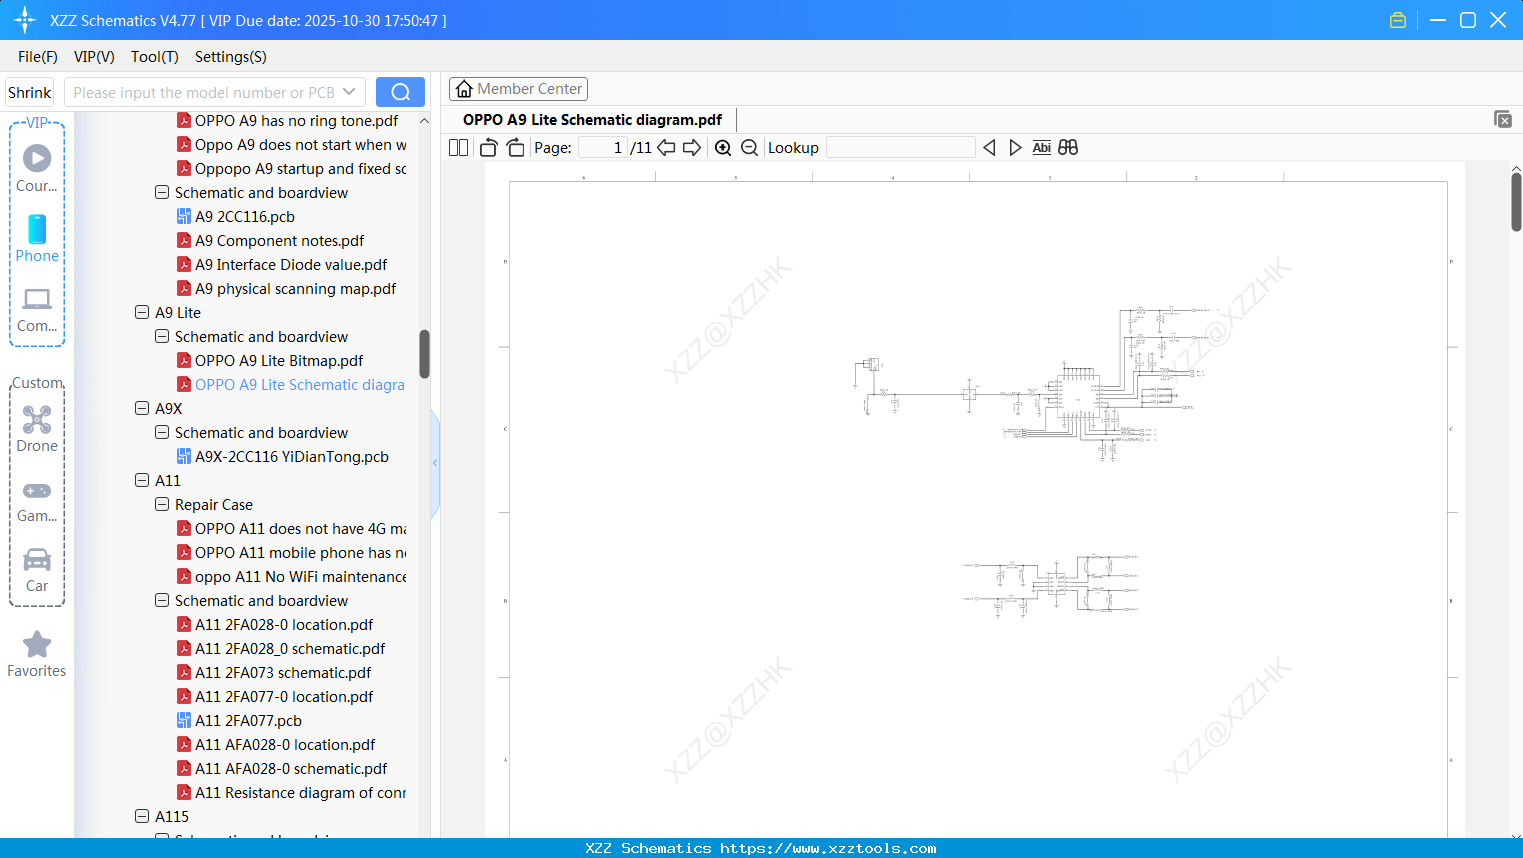Rotate the page clockwise
The image size is (1523, 858).
(515, 148)
